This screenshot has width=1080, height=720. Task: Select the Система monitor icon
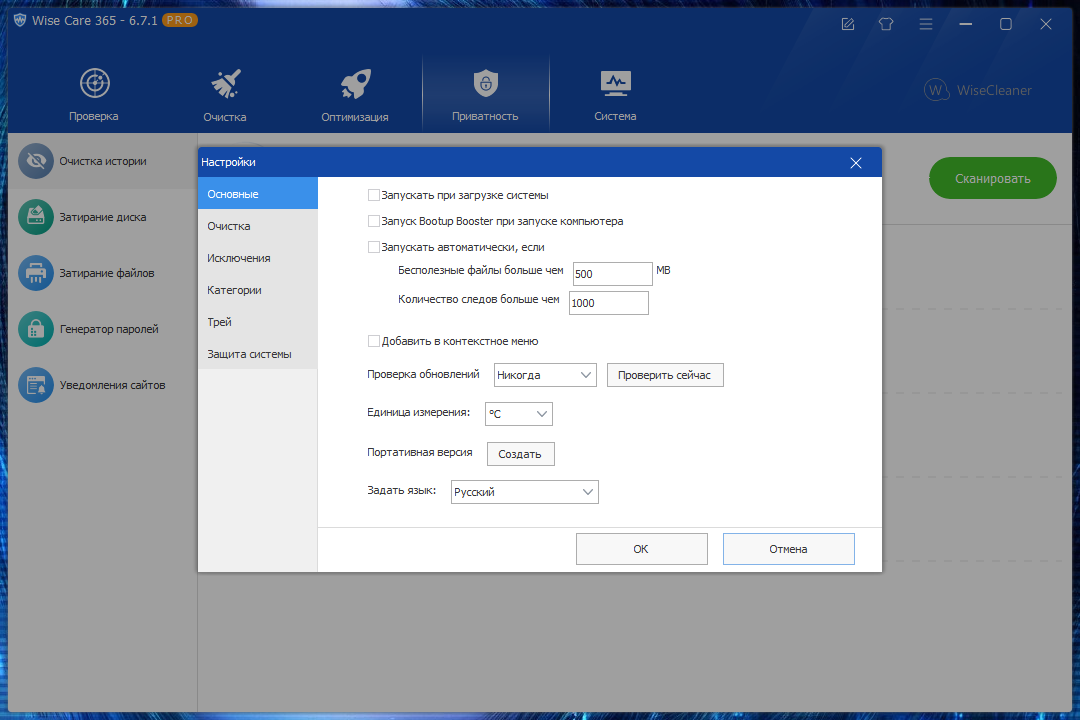coord(614,83)
